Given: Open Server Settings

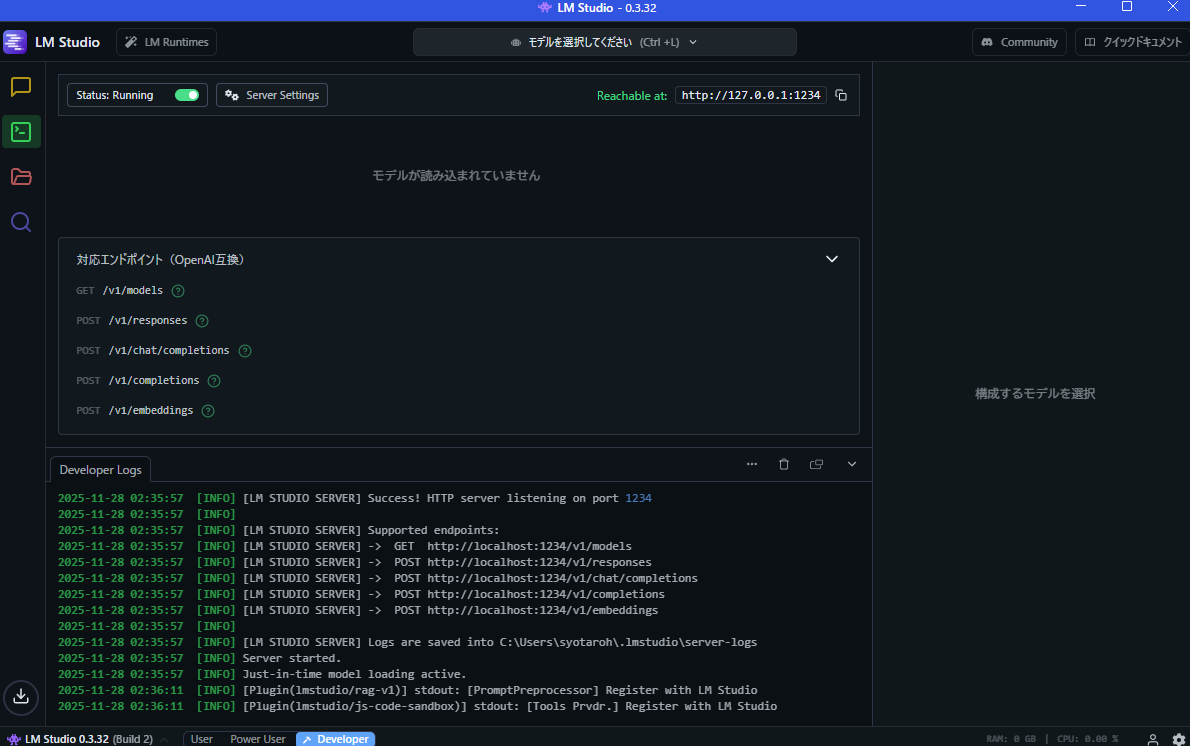Looking at the screenshot, I should point(272,95).
